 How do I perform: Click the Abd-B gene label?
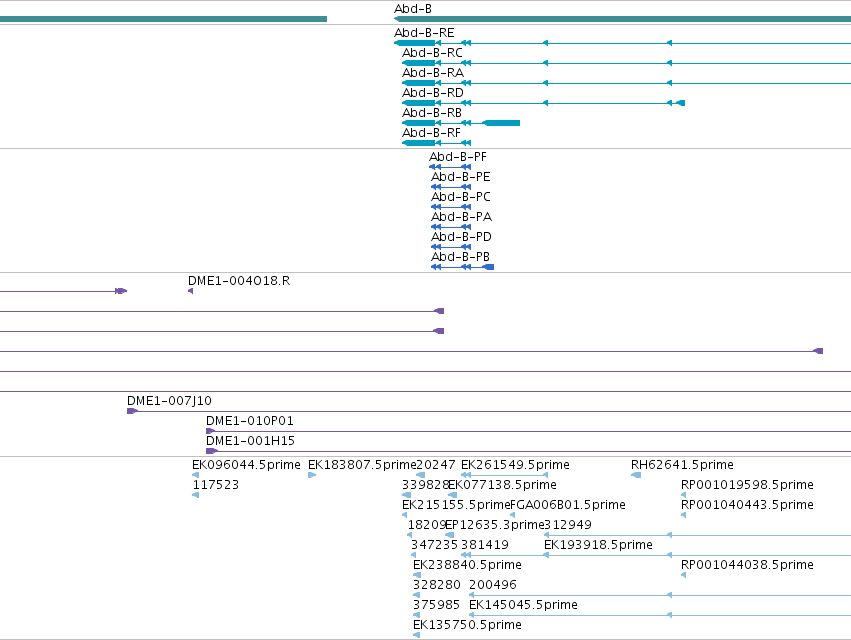tap(413, 9)
